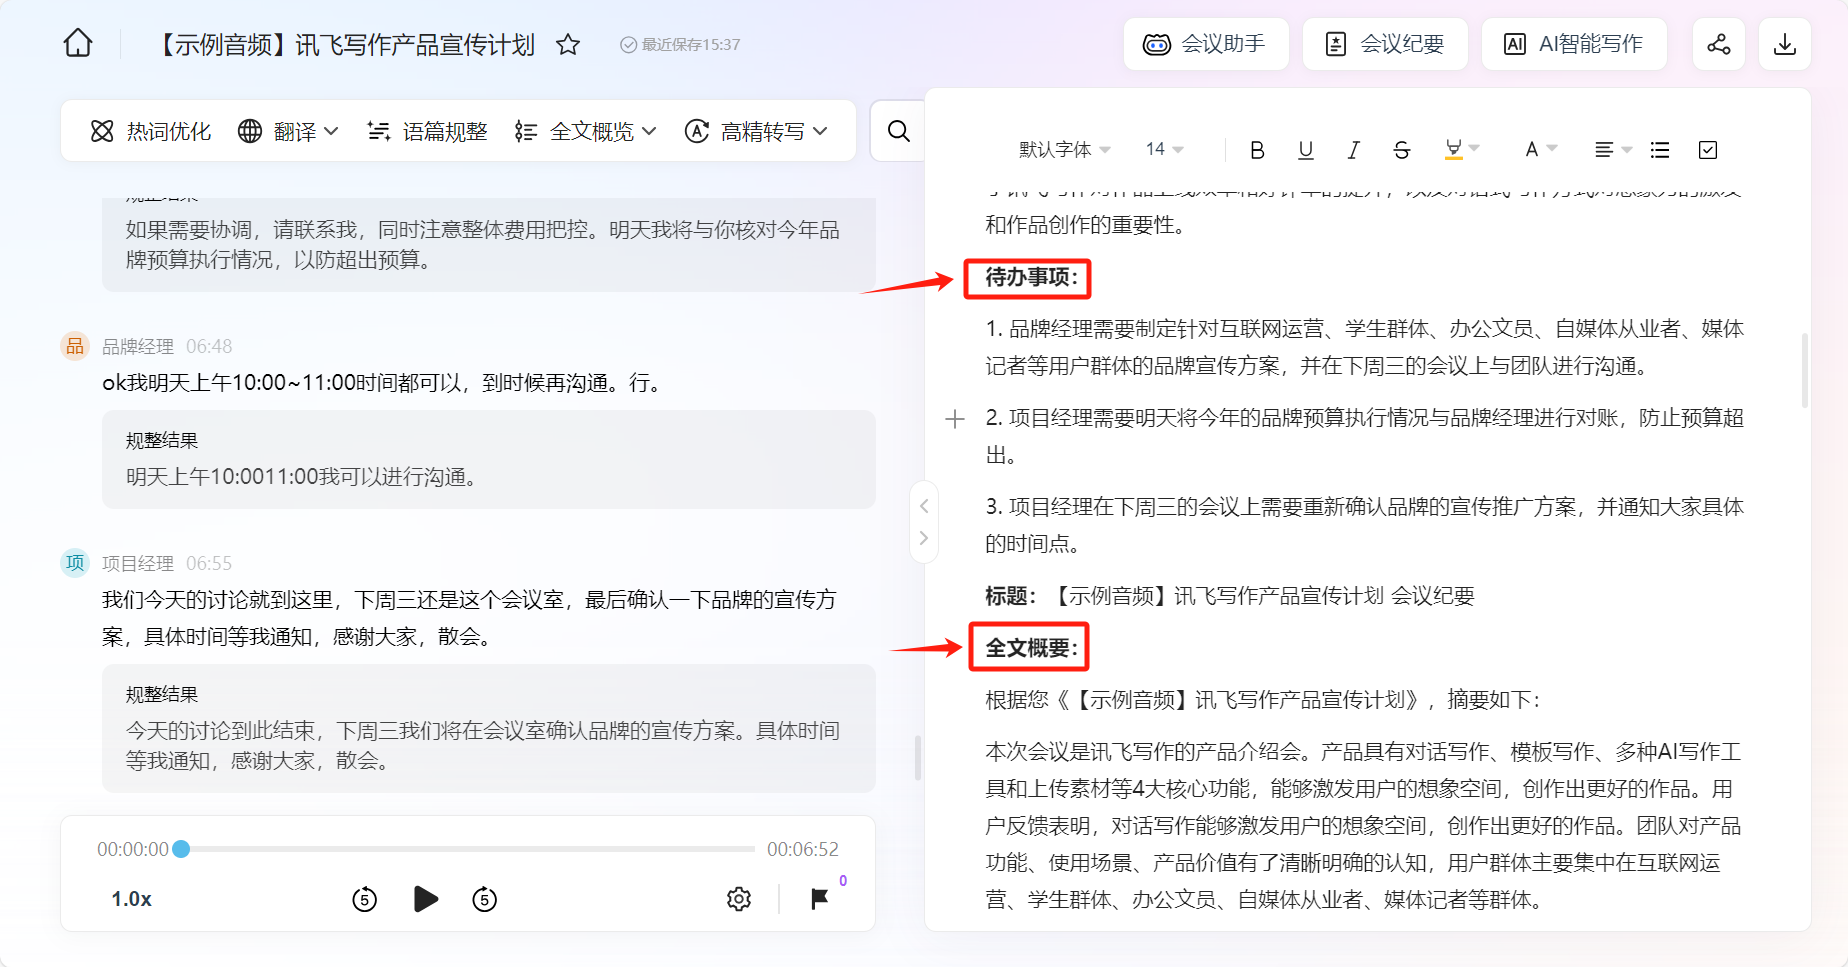This screenshot has width=1848, height=967.
Task: Toggle strikethrough formatting
Action: [1401, 150]
